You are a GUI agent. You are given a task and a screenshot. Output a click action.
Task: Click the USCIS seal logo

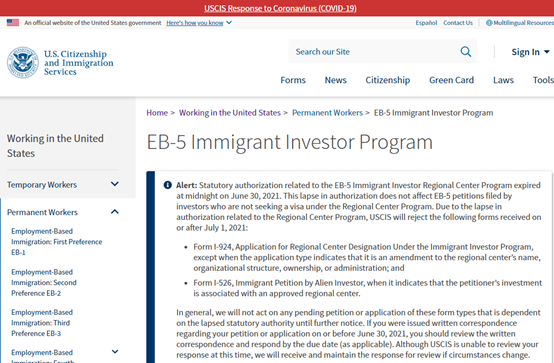23,63
